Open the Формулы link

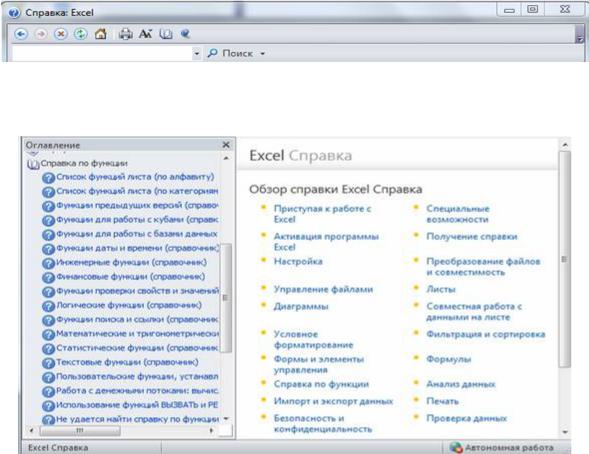point(449,359)
